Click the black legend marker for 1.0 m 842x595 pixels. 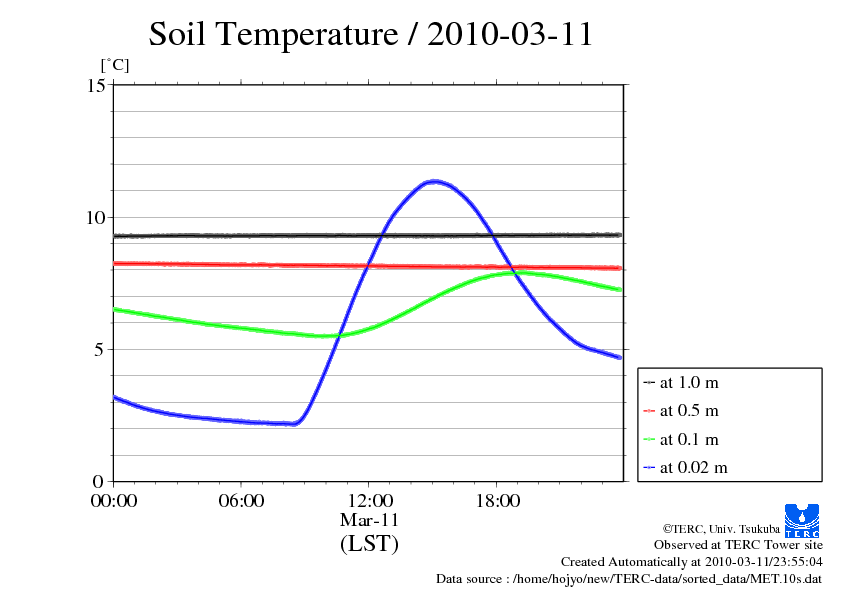[x=649, y=383]
